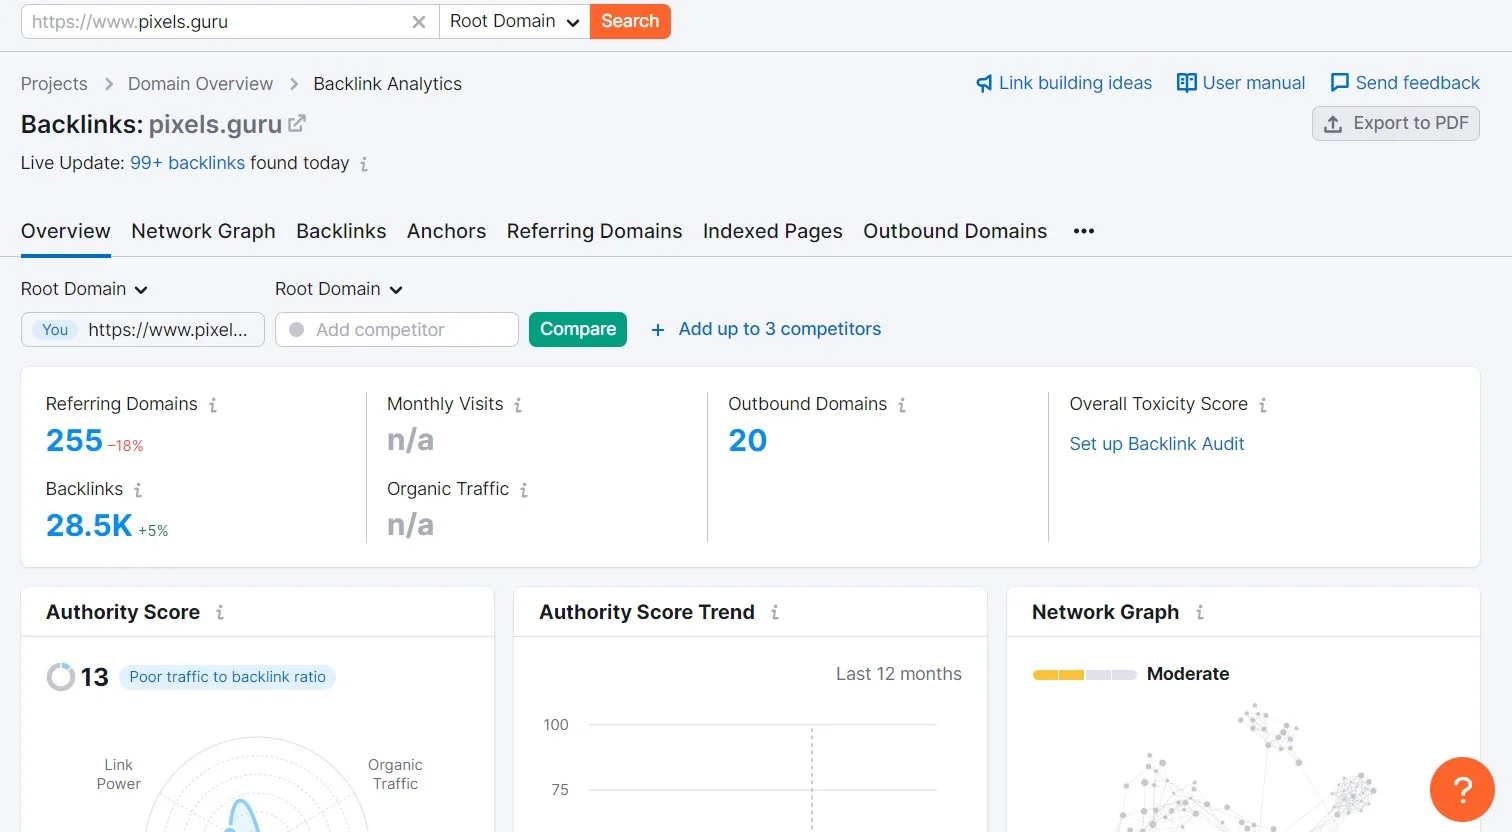
Task: Open help with the orange question mark
Action: click(1461, 789)
